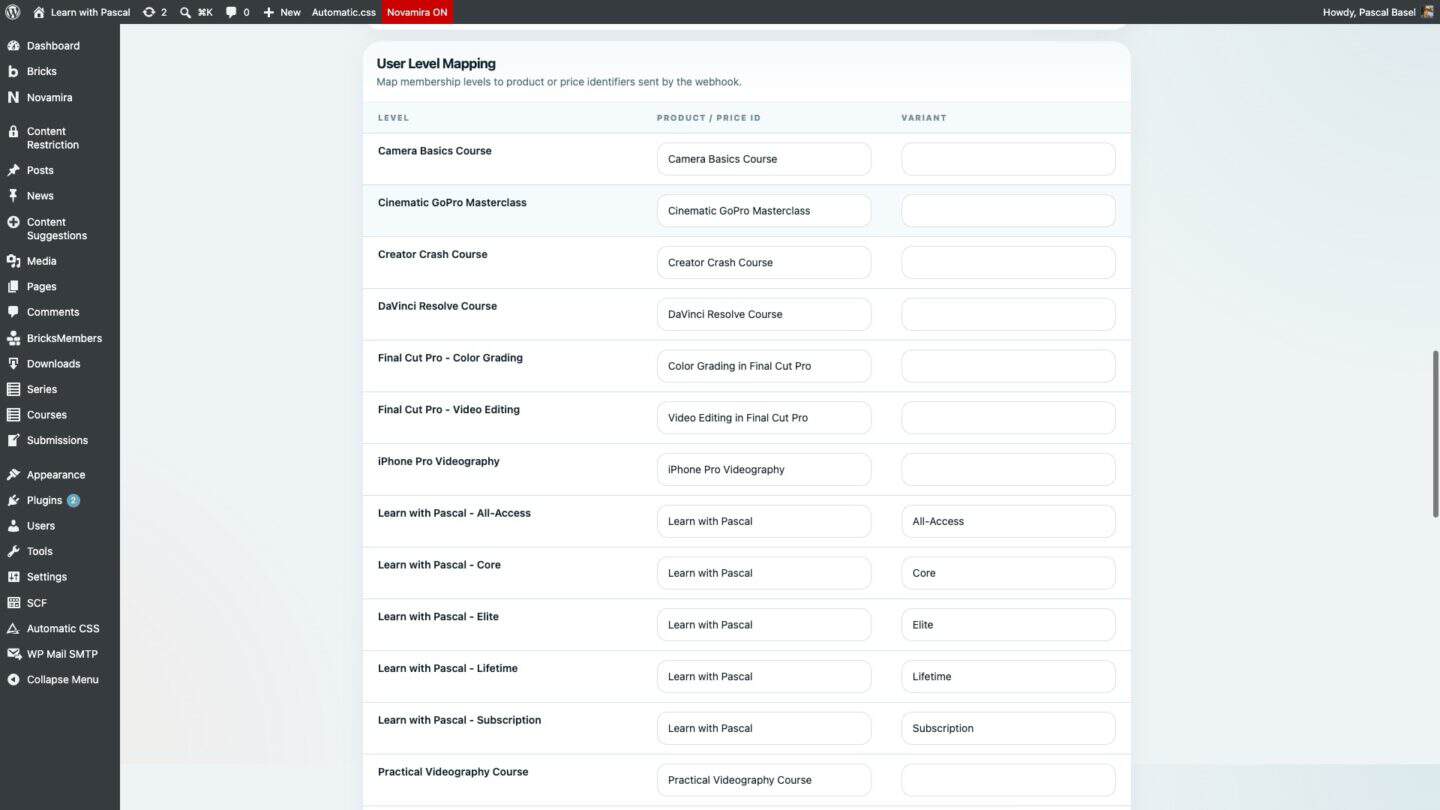Open the SCF icon in sidebar

coord(13,603)
